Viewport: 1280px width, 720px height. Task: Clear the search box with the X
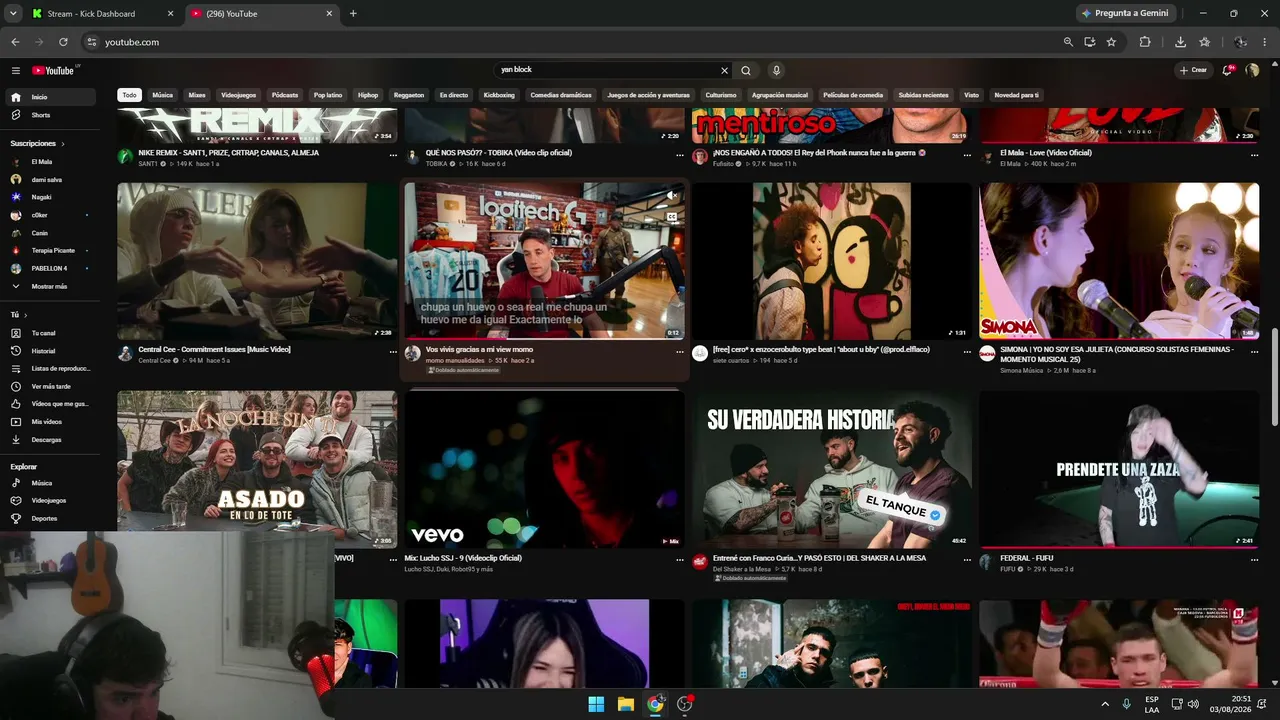725,70
